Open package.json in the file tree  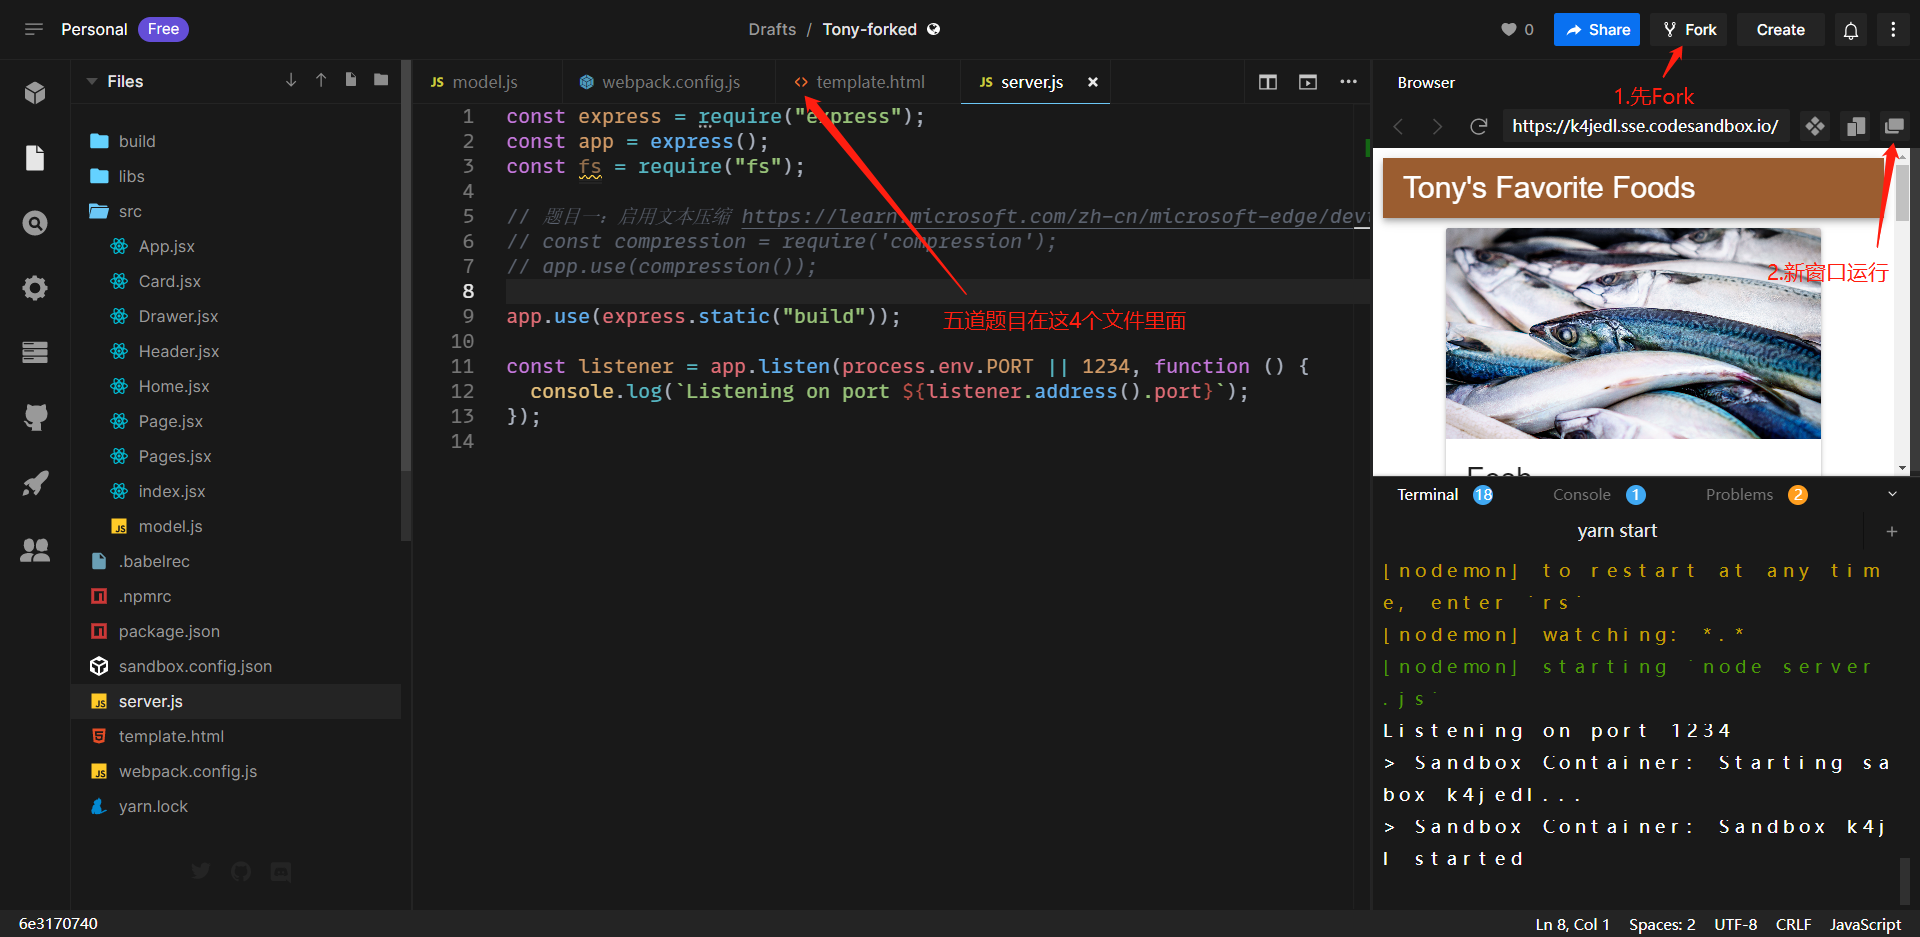pos(169,631)
